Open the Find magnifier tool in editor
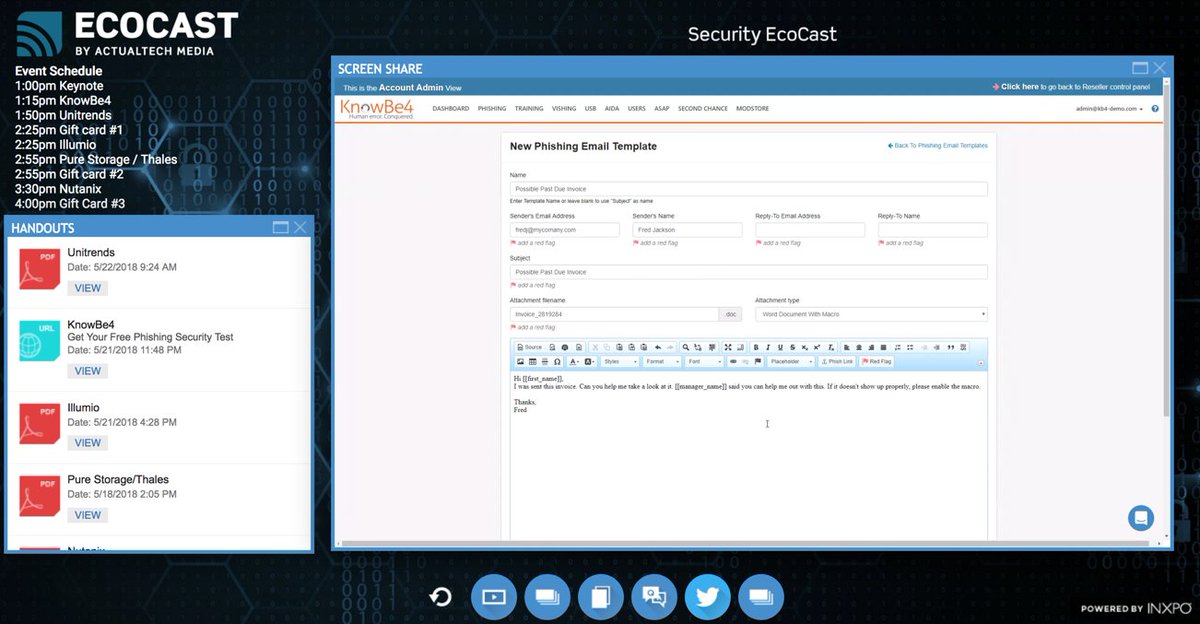This screenshot has height=624, width=1200. pyautogui.click(x=686, y=347)
